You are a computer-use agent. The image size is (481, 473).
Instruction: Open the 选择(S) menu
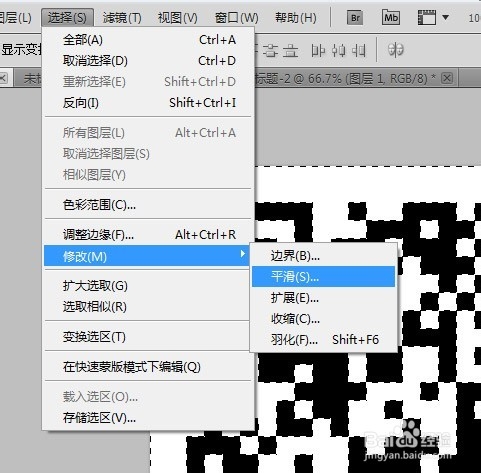pos(67,18)
